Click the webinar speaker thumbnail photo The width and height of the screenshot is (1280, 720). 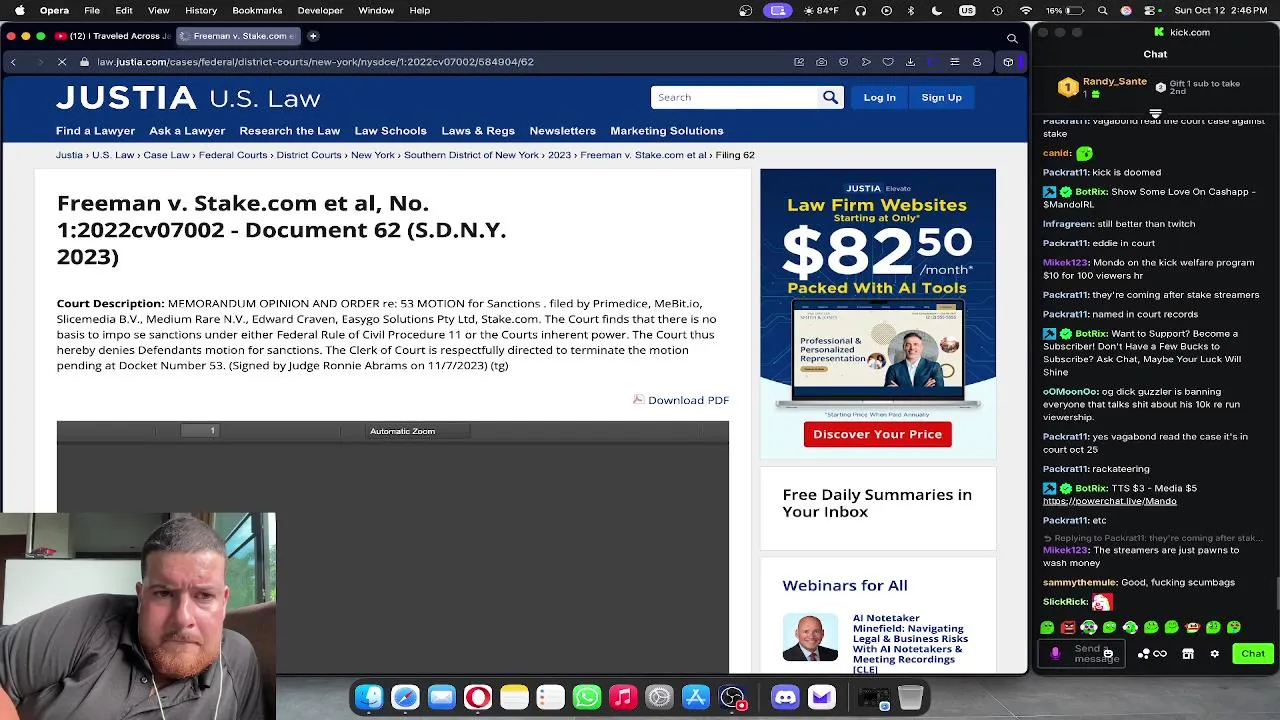click(810, 637)
